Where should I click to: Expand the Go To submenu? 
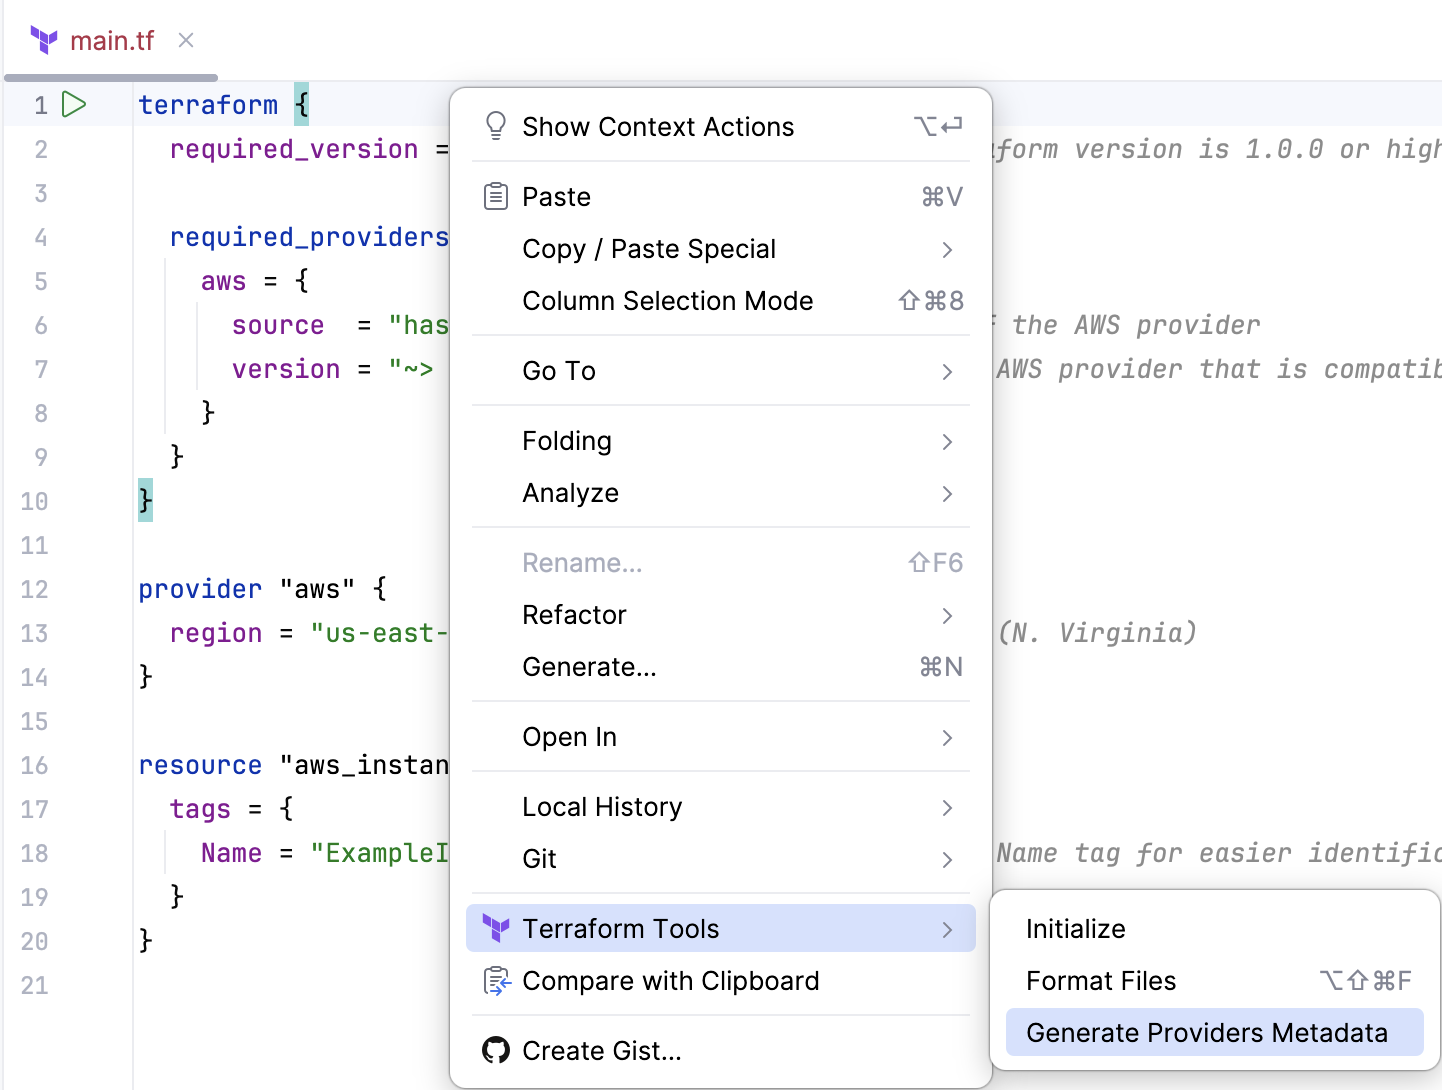click(558, 371)
